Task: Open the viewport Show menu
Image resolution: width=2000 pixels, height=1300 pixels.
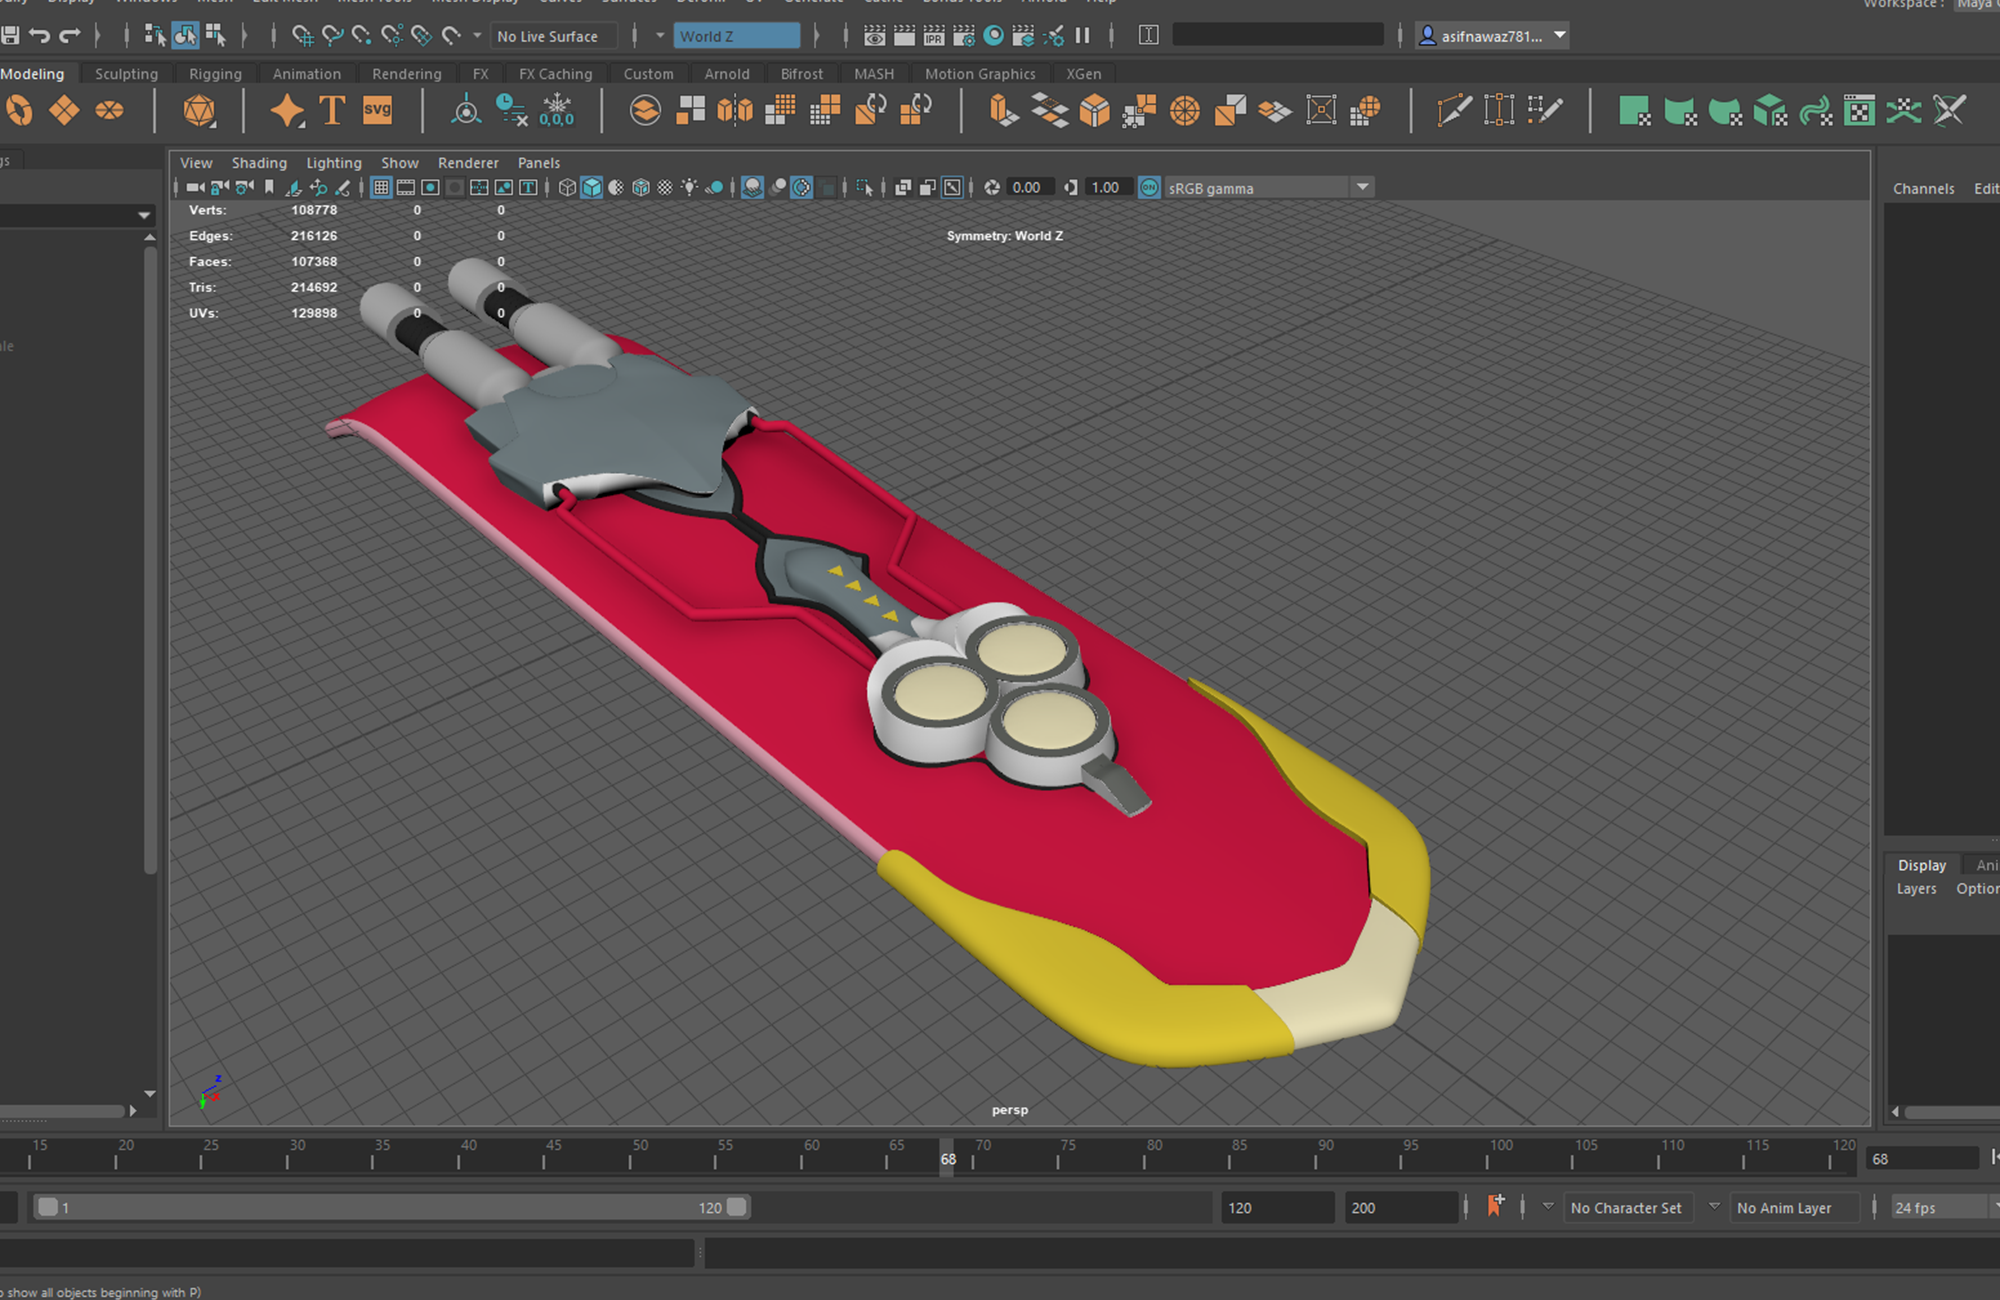Action: (x=400, y=163)
